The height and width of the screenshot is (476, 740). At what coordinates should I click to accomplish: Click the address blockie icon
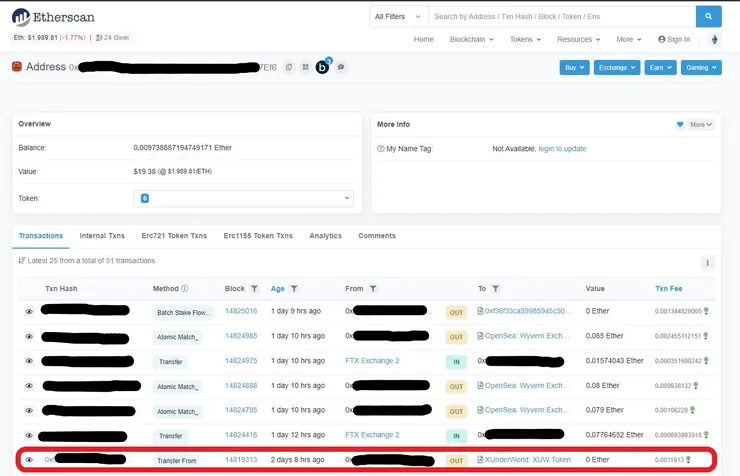tap(17, 67)
